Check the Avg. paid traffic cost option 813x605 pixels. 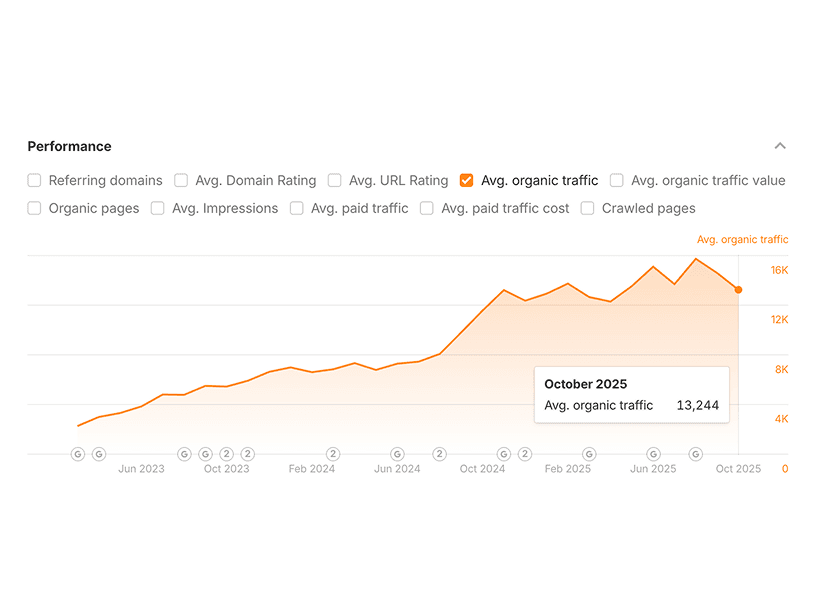[427, 209]
